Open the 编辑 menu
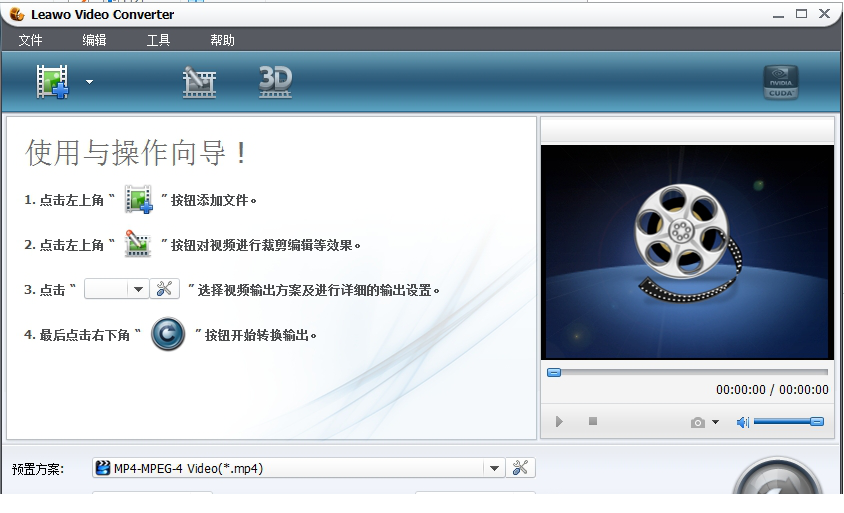 94,40
